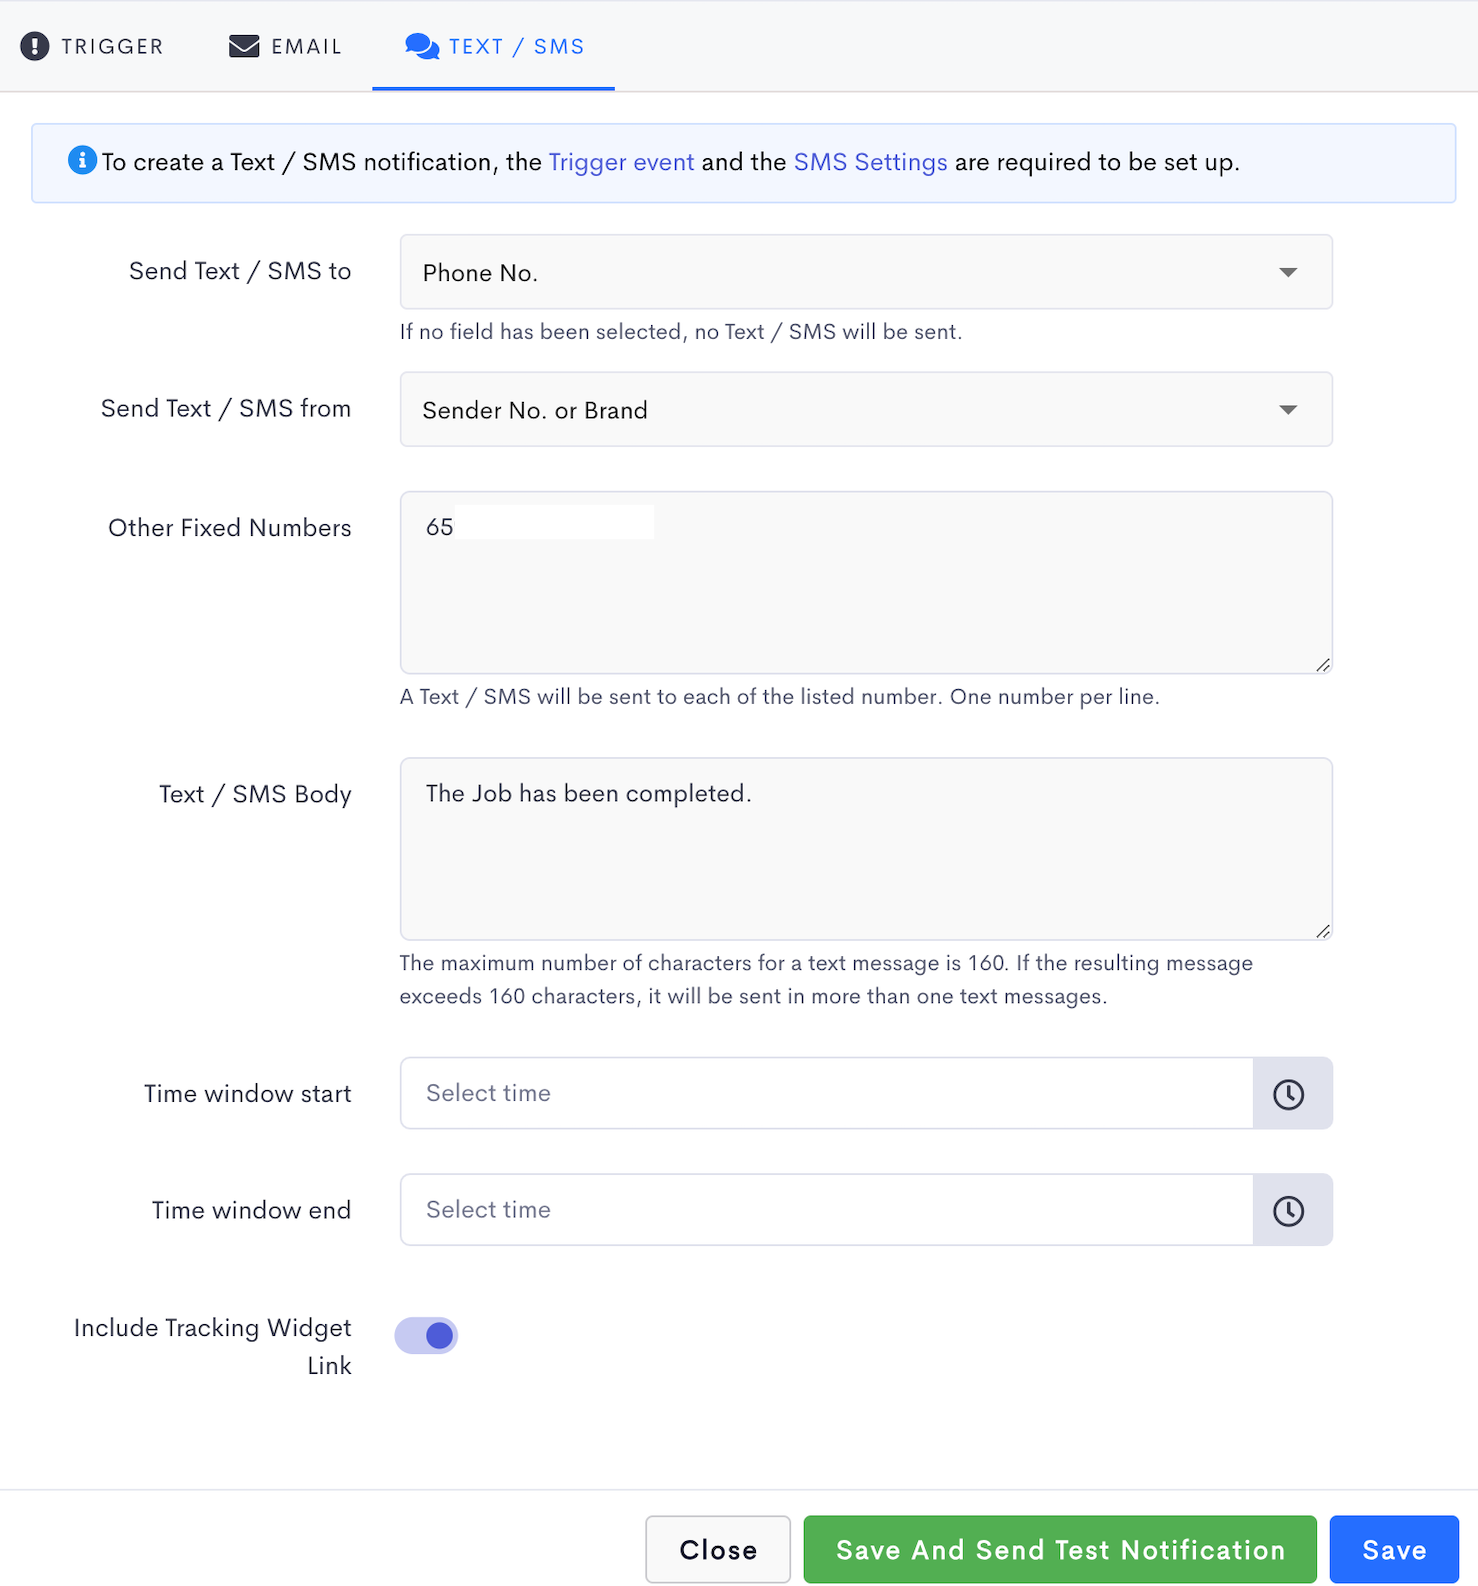Follow the Trigger event link
This screenshot has height=1586, width=1478.
[x=621, y=162]
